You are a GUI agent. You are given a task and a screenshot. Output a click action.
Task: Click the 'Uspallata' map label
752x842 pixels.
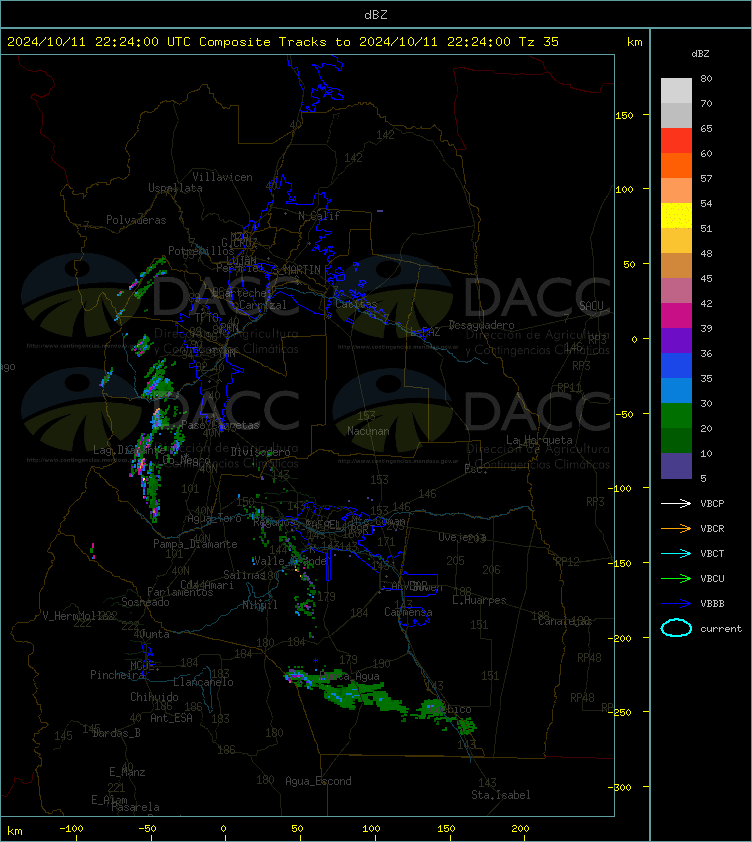[x=175, y=188]
